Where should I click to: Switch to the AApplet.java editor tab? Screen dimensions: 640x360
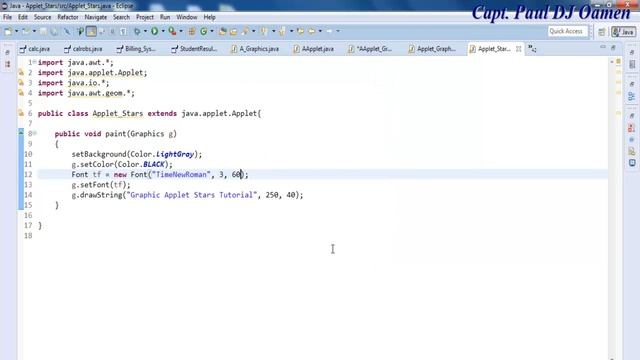point(313,49)
